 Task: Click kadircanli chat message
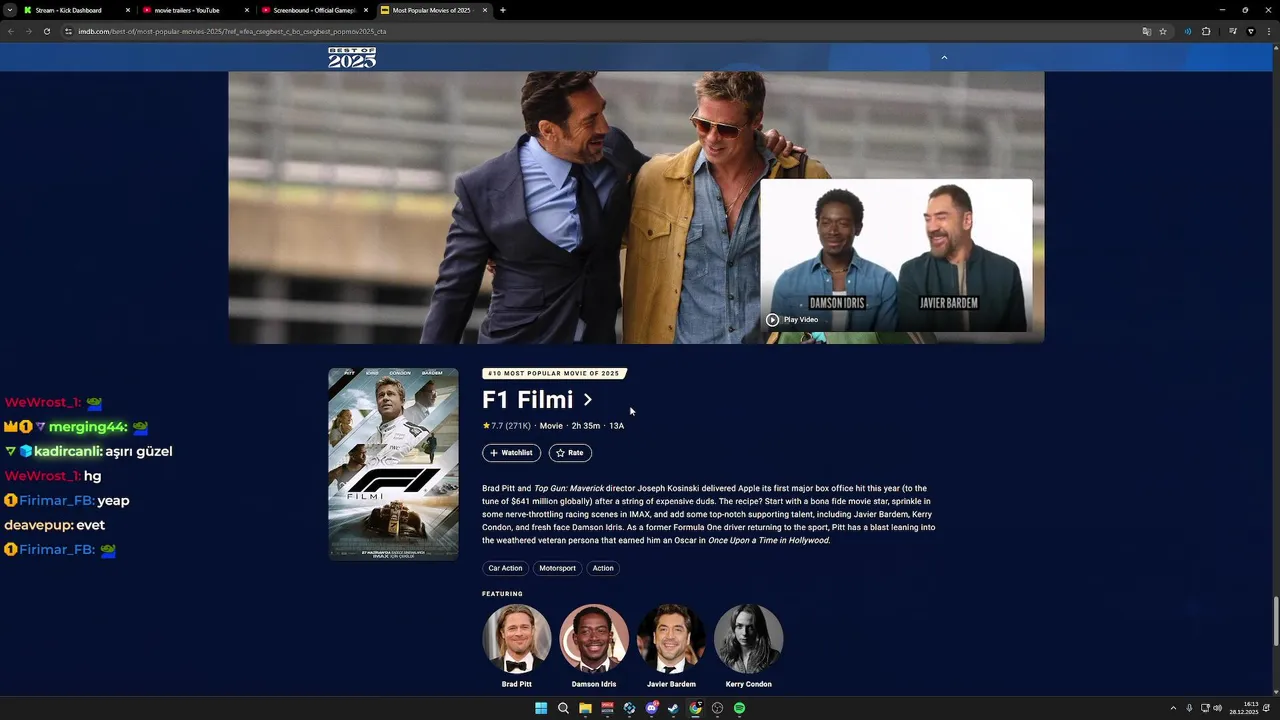coord(88,451)
